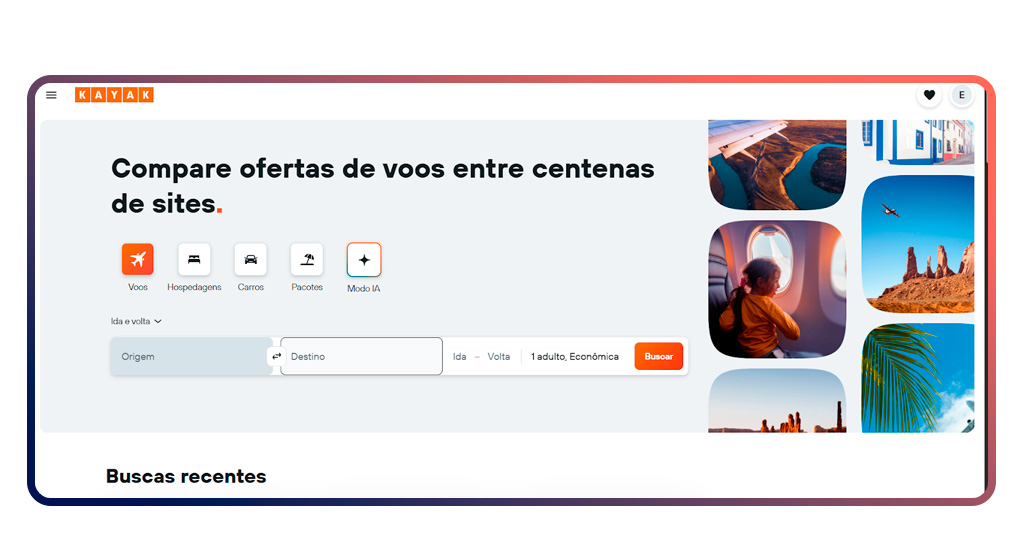Open the 1 adulto, Econômica selector
Screen dimensions: 1024x536
(575, 356)
